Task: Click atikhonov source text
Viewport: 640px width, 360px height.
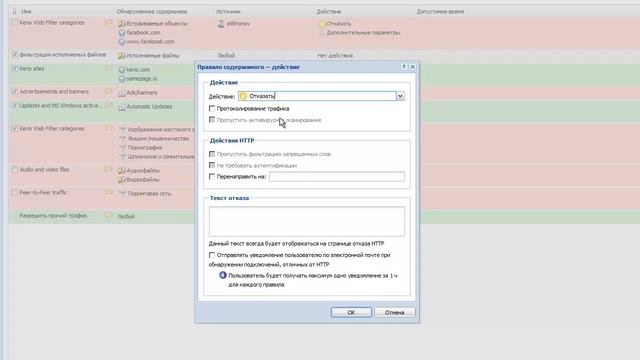Action: pyautogui.click(x=238, y=24)
